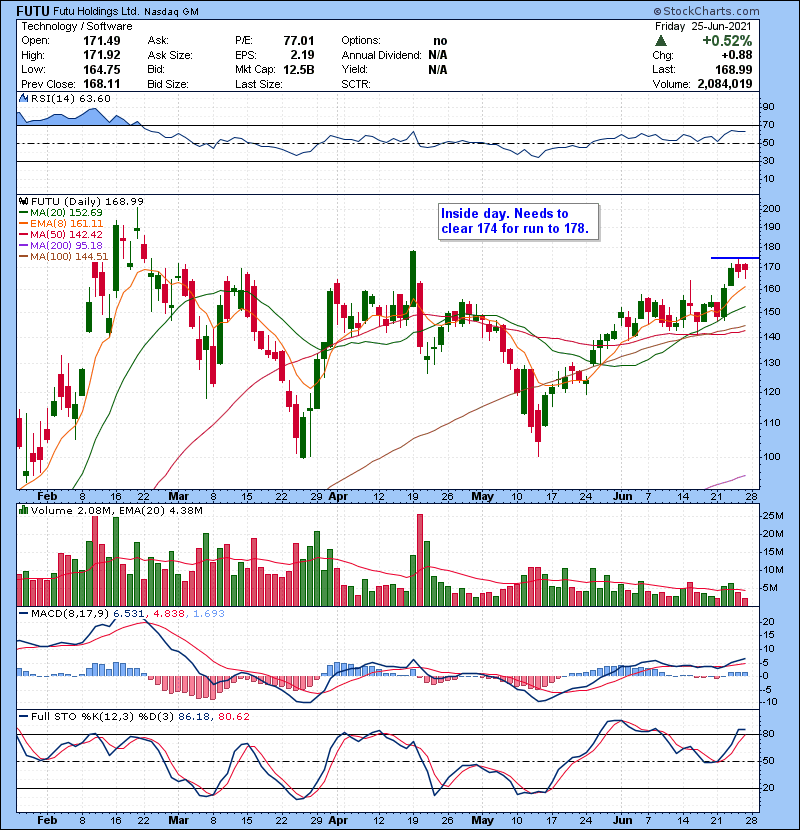Select the Volume value 2,084,019
This screenshot has height=830, width=800.
[725, 84]
